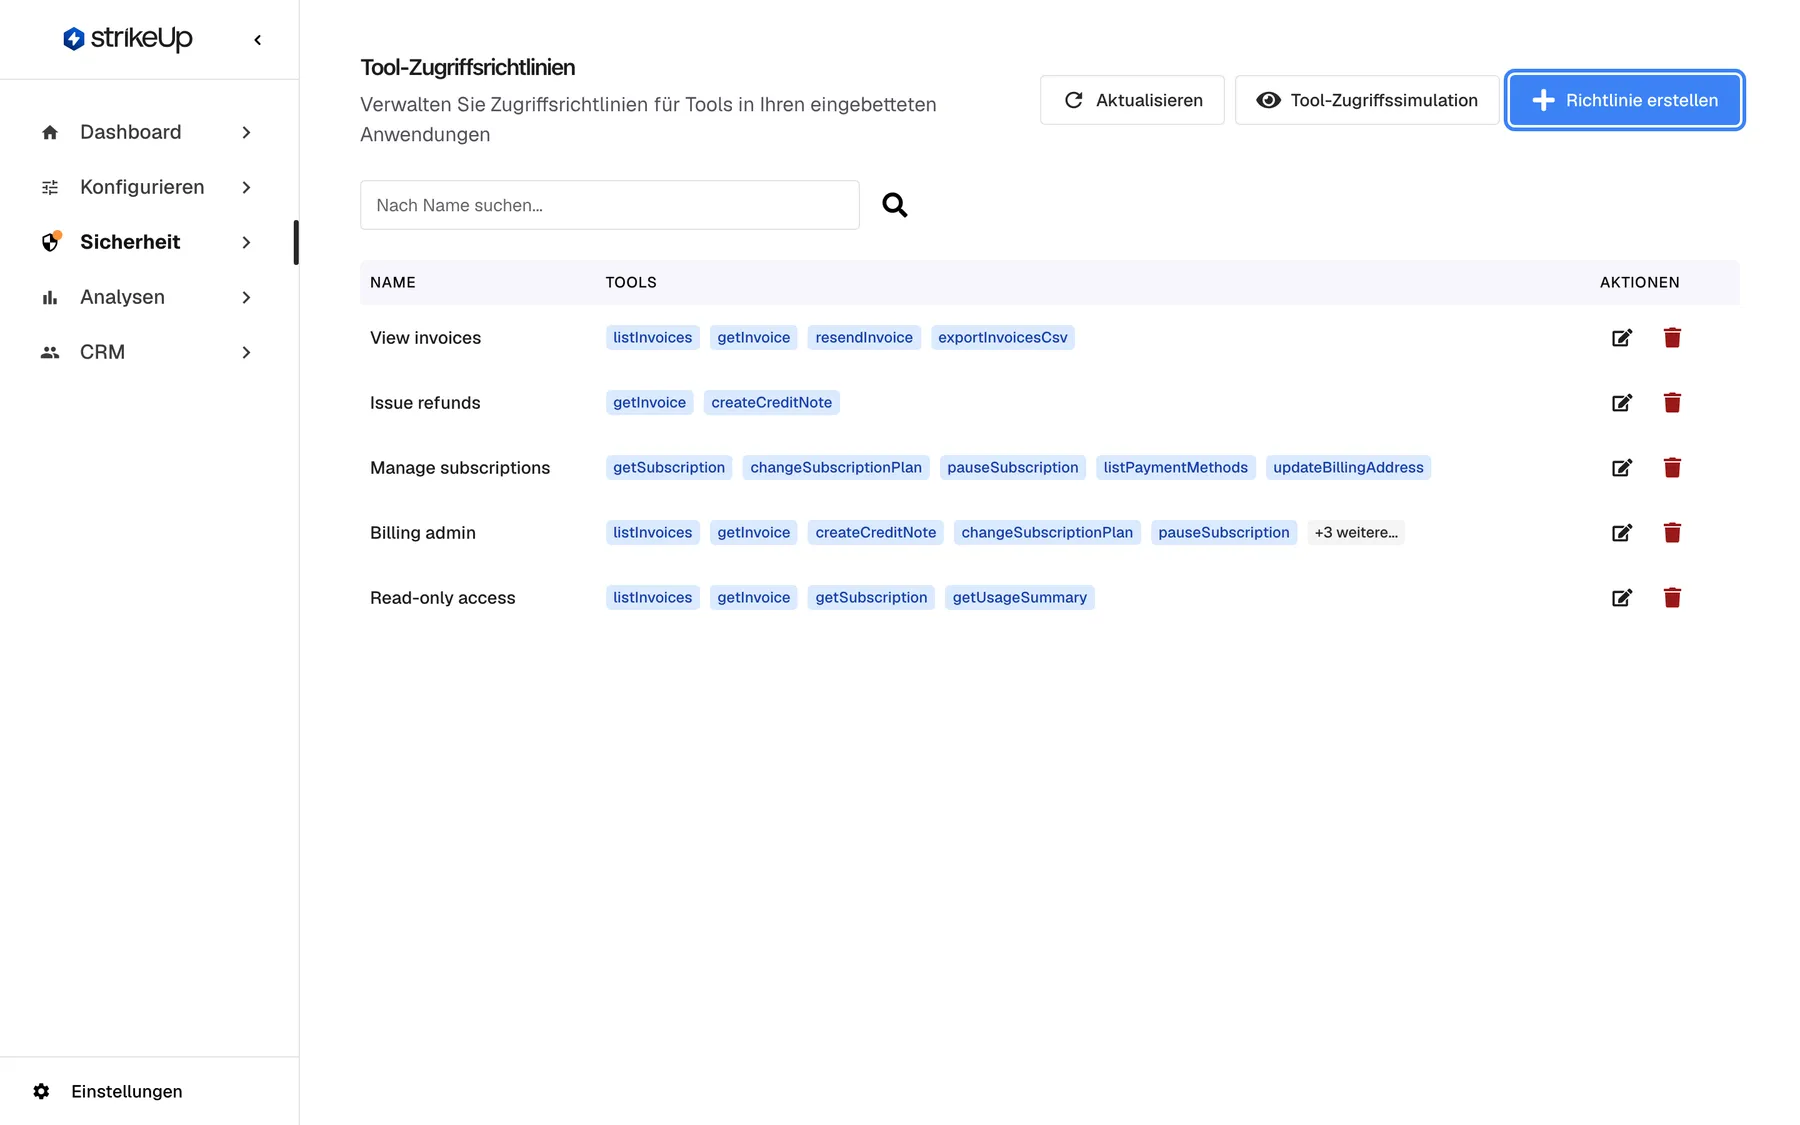This screenshot has width=1800, height=1125.
Task: Edit the Read-only access policy
Action: (x=1622, y=598)
